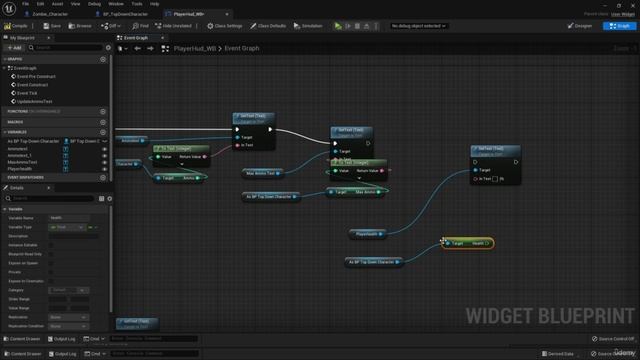Click the My Blueprint search box

pos(65,48)
